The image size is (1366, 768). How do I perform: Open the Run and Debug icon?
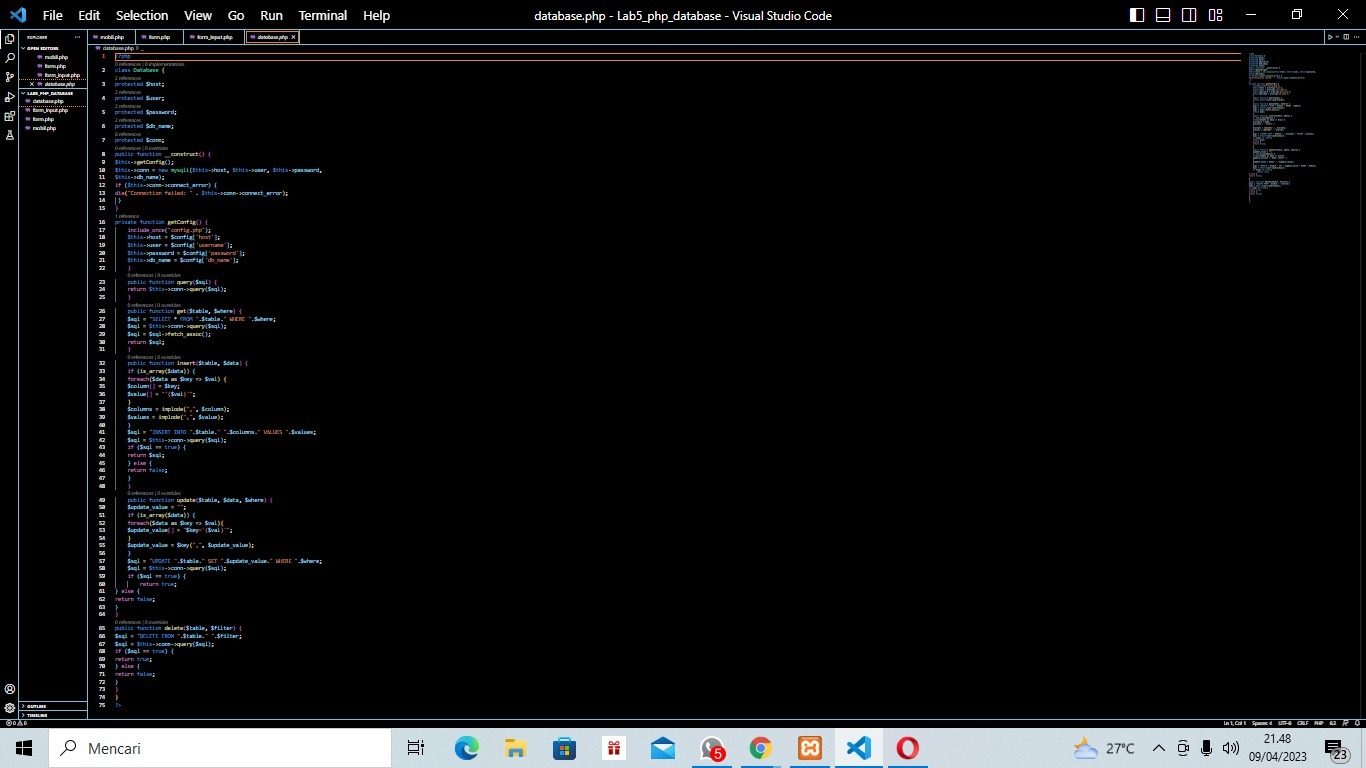pos(10,96)
